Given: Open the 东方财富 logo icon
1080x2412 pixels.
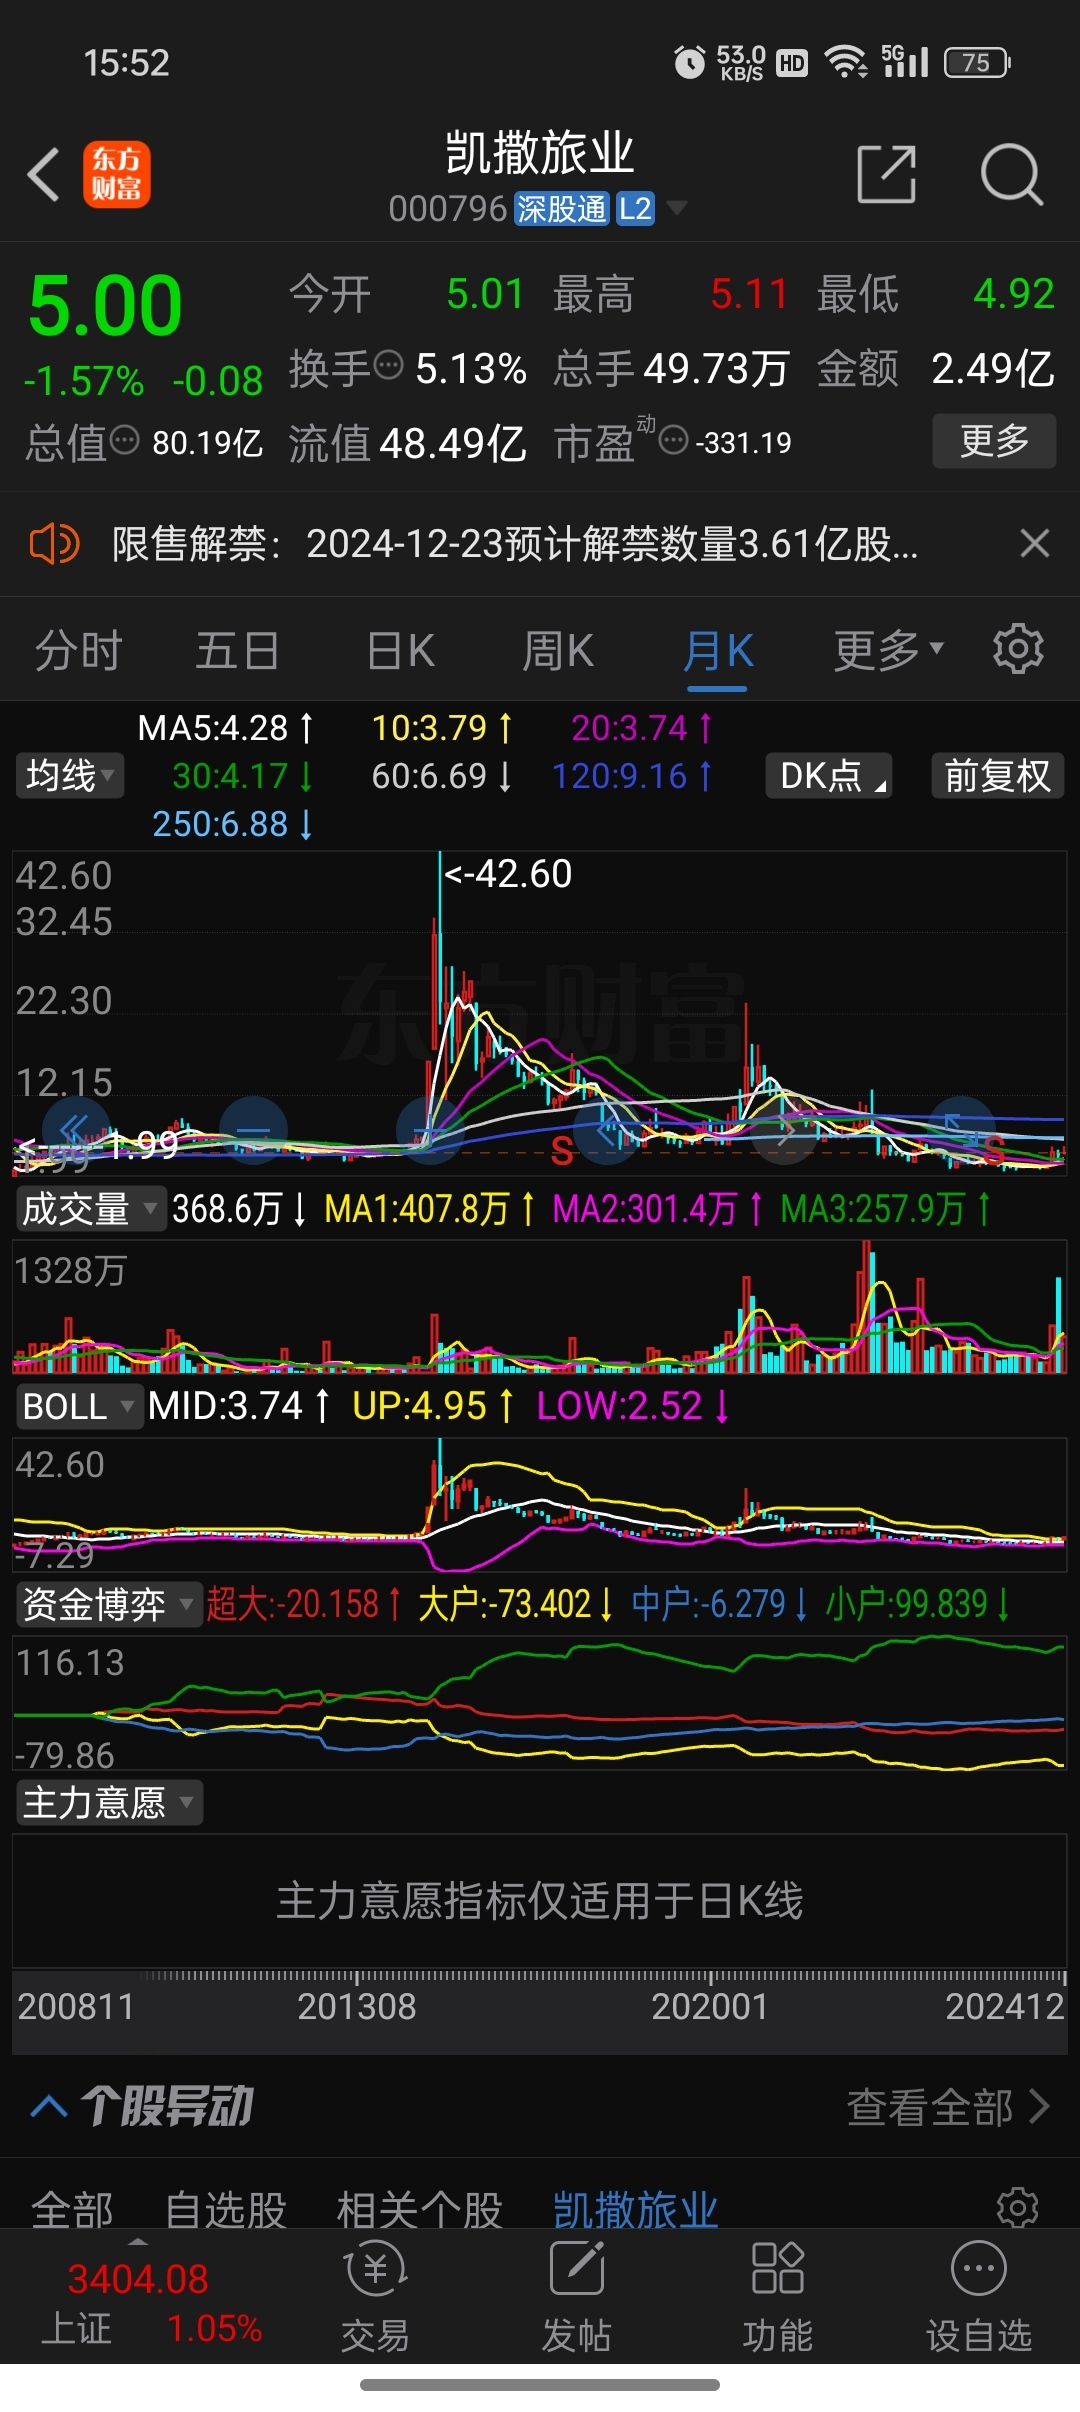Looking at the screenshot, I should [116, 174].
